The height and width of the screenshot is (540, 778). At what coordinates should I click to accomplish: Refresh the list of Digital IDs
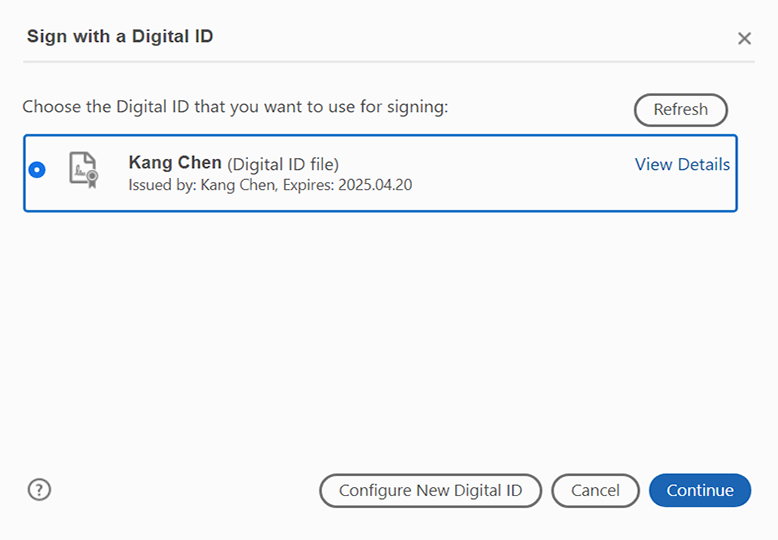[681, 110]
